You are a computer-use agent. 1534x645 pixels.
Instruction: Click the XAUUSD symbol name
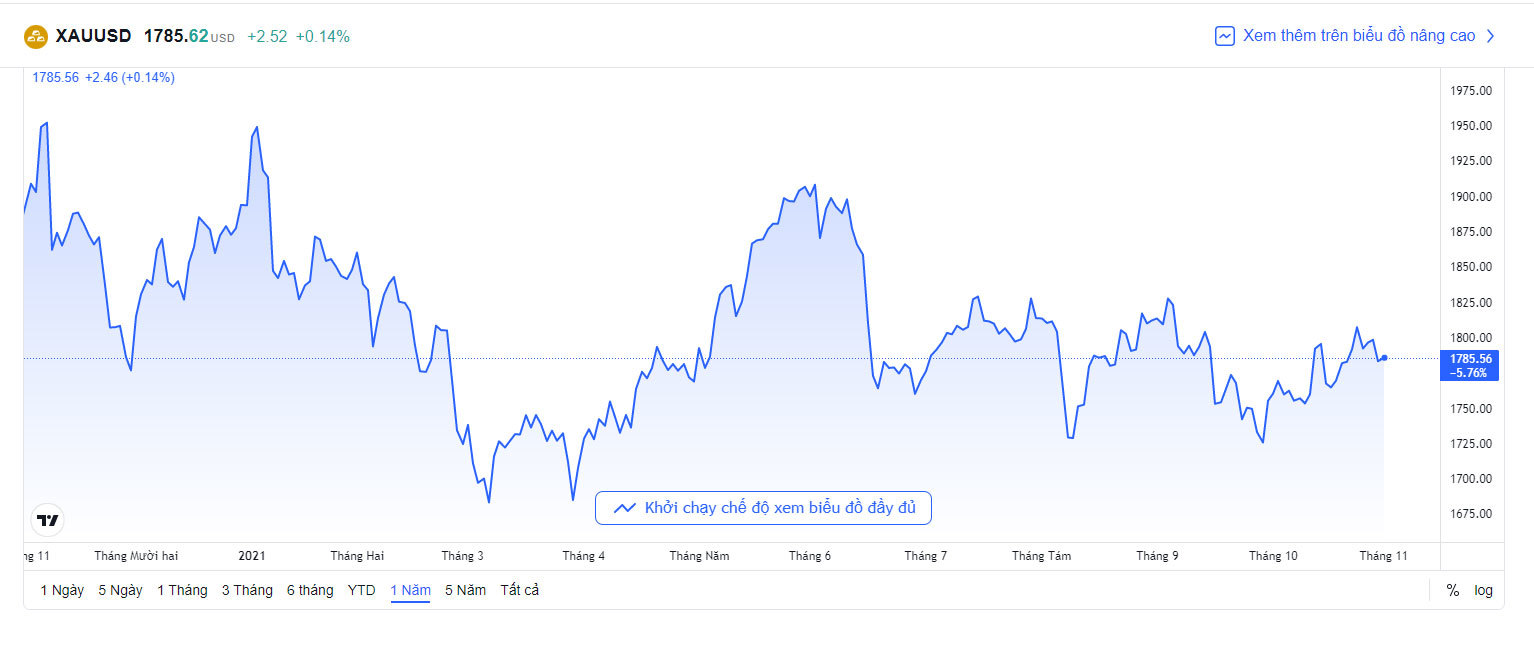[x=94, y=36]
